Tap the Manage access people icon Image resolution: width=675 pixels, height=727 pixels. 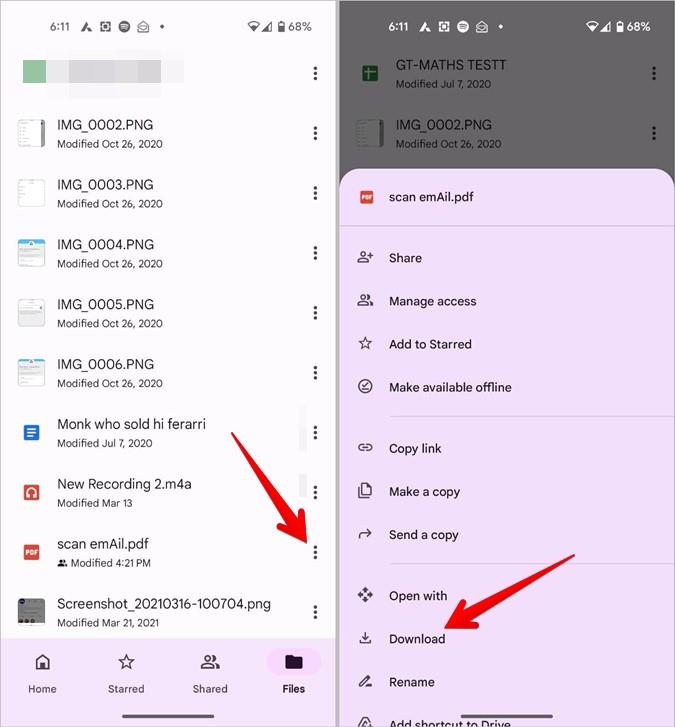click(x=365, y=300)
